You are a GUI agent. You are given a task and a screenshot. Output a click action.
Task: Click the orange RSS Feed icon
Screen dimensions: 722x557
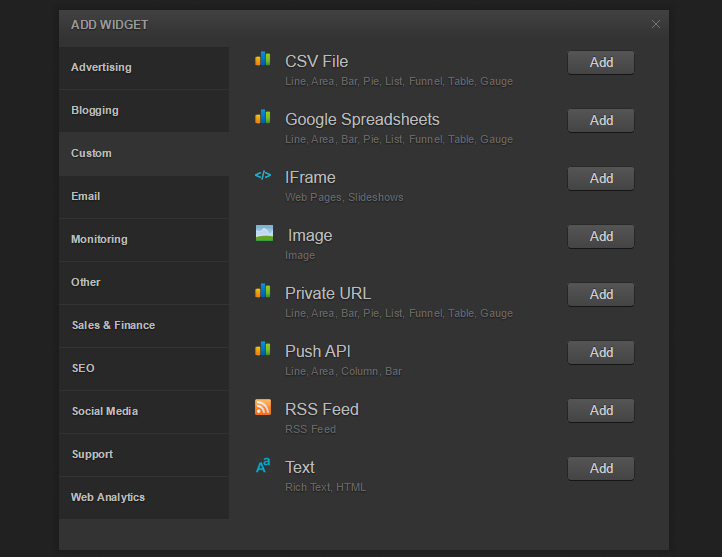coord(263,407)
